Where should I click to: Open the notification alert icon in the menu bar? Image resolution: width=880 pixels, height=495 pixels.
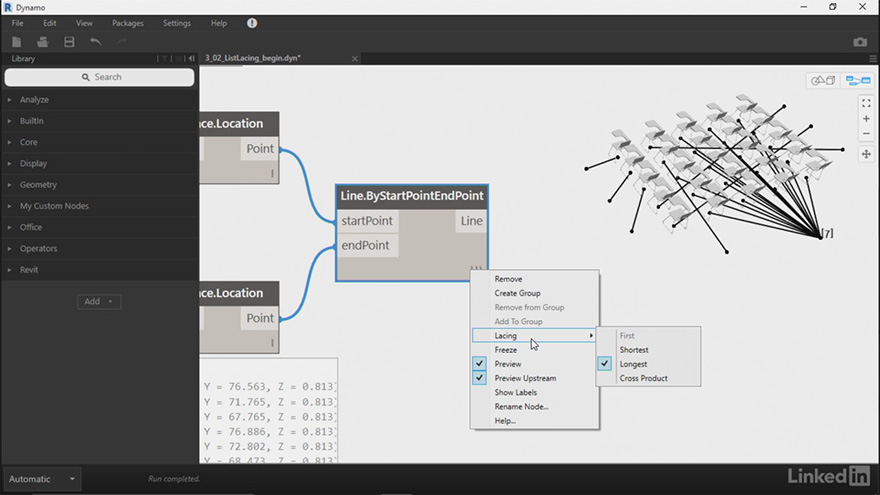point(252,23)
